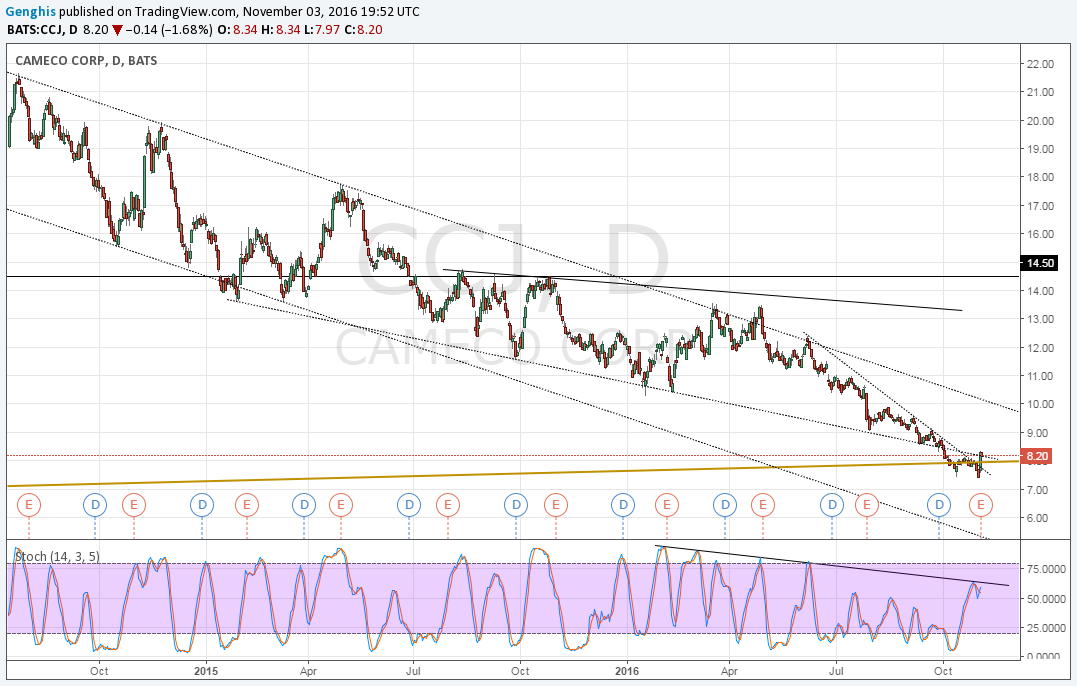The height and width of the screenshot is (686, 1077).
Task: Click the 10.00 price axis label
Action: click(1040, 404)
